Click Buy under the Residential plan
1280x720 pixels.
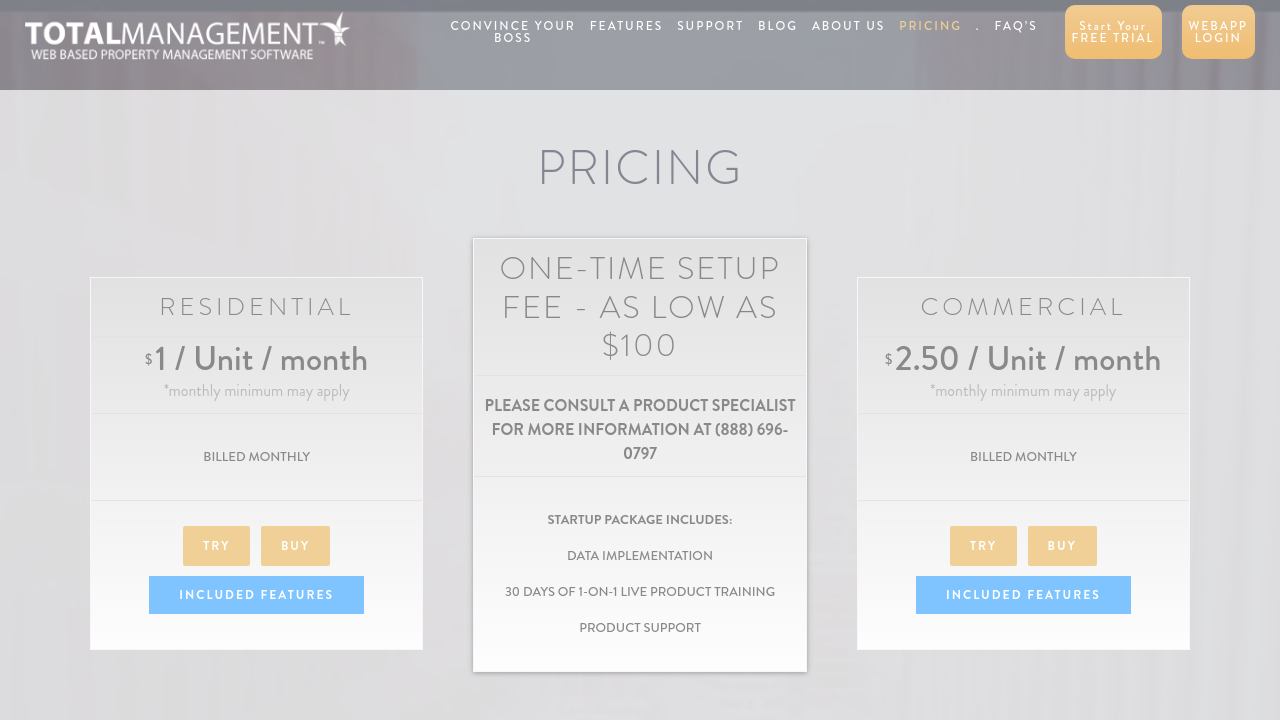pos(295,546)
